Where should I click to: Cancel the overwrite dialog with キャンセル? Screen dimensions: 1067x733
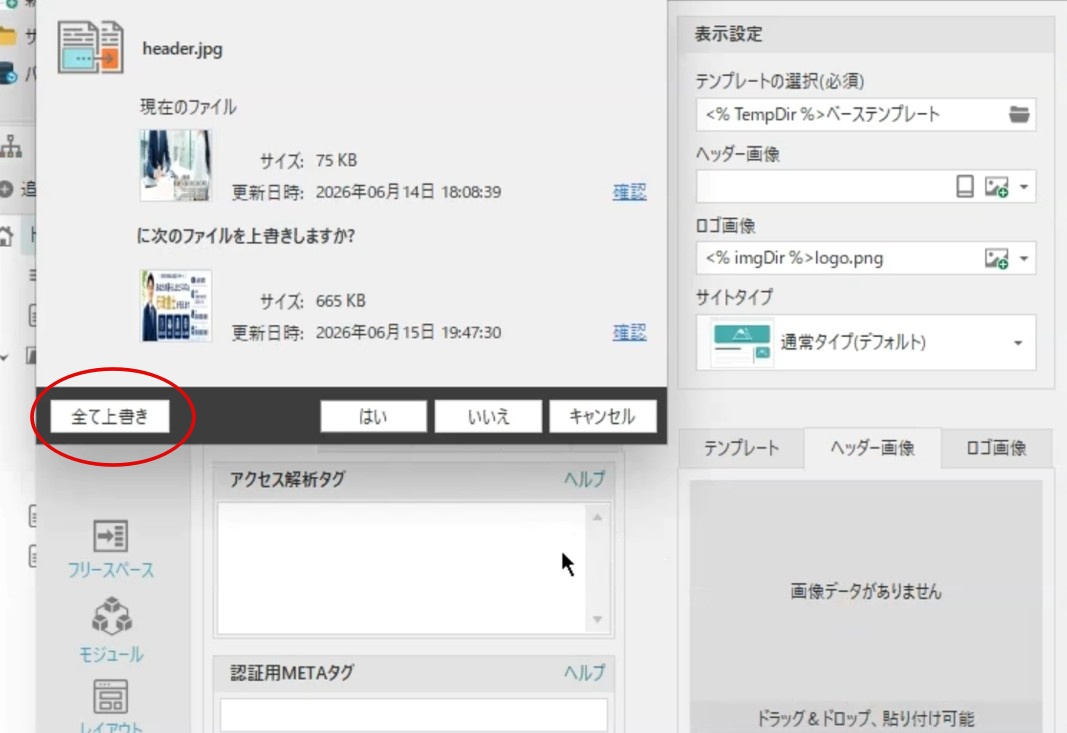[x=602, y=416]
